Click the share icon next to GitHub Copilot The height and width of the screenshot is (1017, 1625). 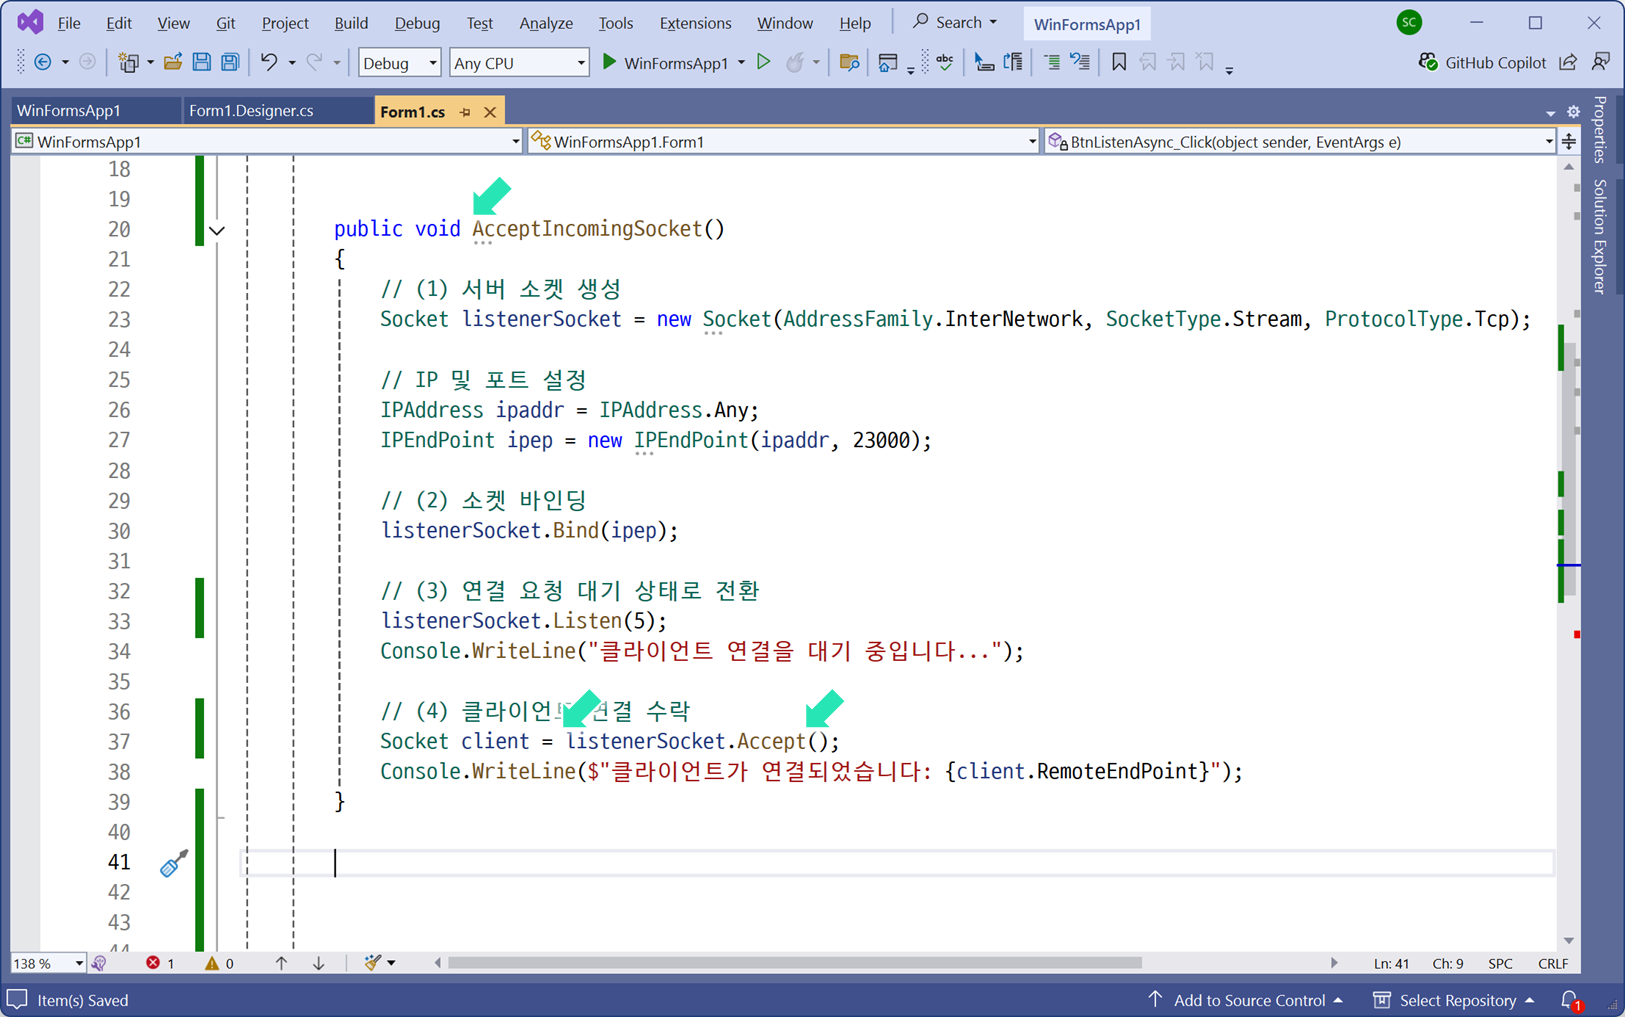[x=1568, y=62]
